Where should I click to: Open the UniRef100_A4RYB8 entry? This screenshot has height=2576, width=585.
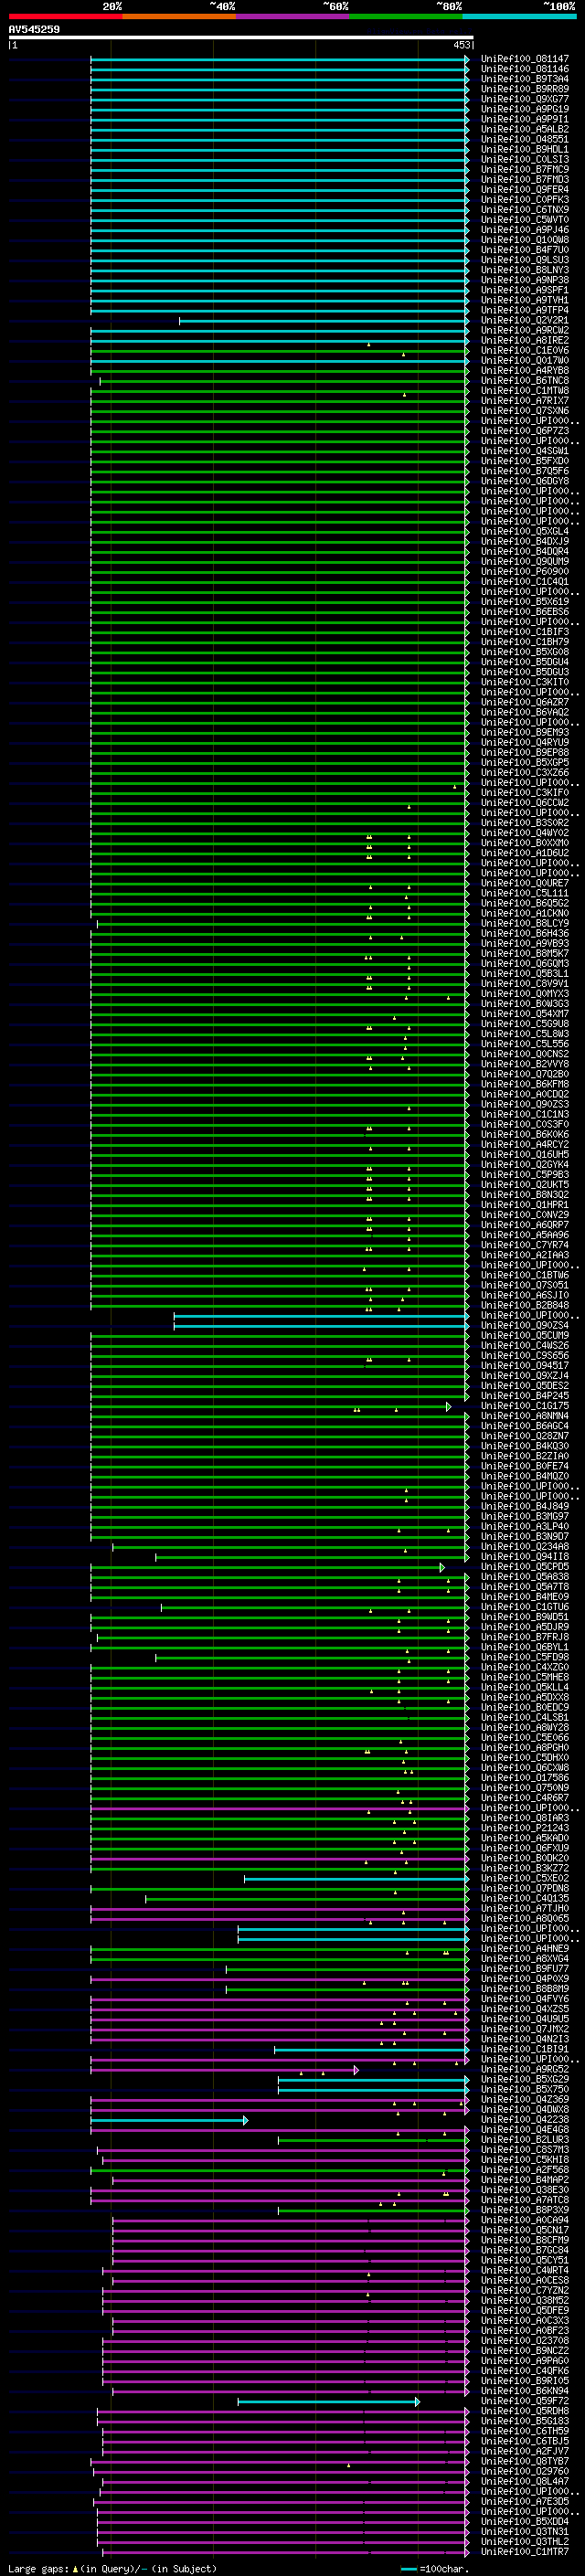(x=525, y=371)
